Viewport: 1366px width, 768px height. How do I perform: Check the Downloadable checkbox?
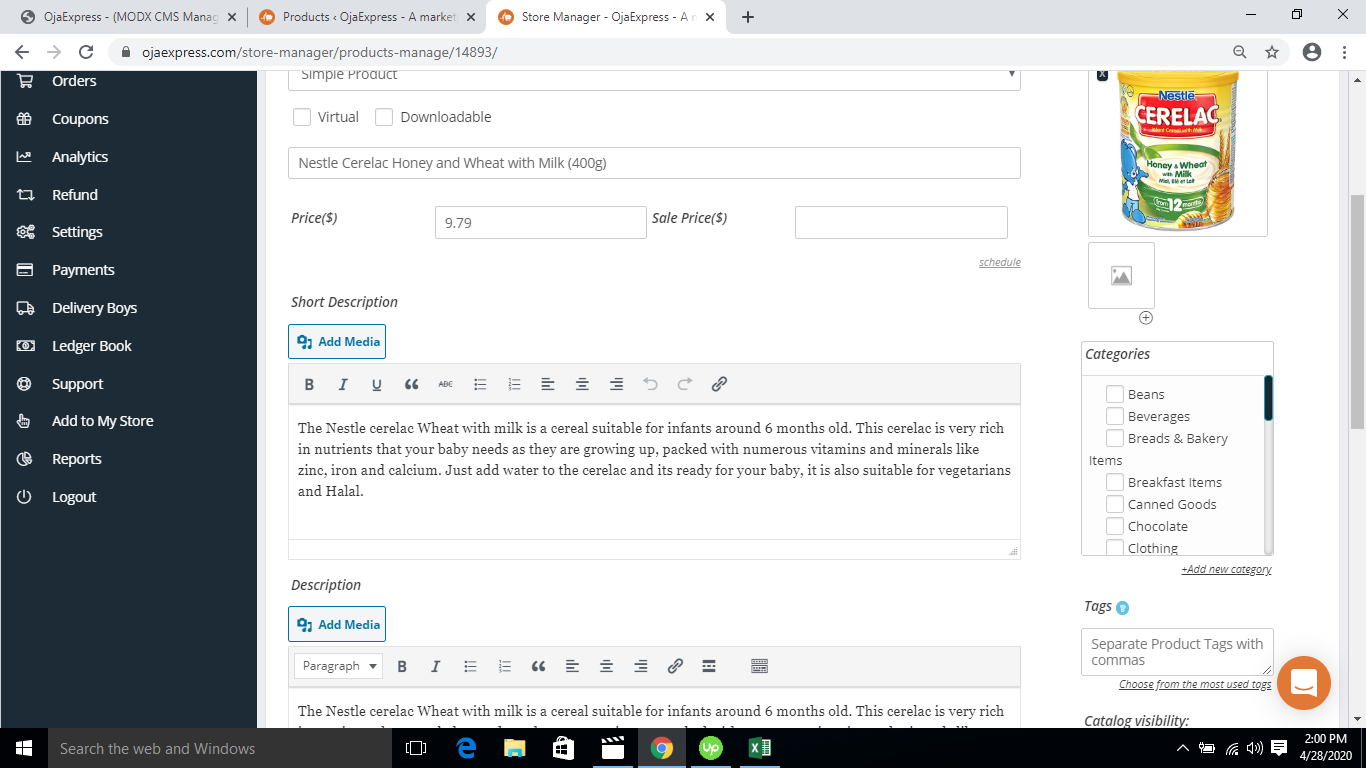(384, 117)
